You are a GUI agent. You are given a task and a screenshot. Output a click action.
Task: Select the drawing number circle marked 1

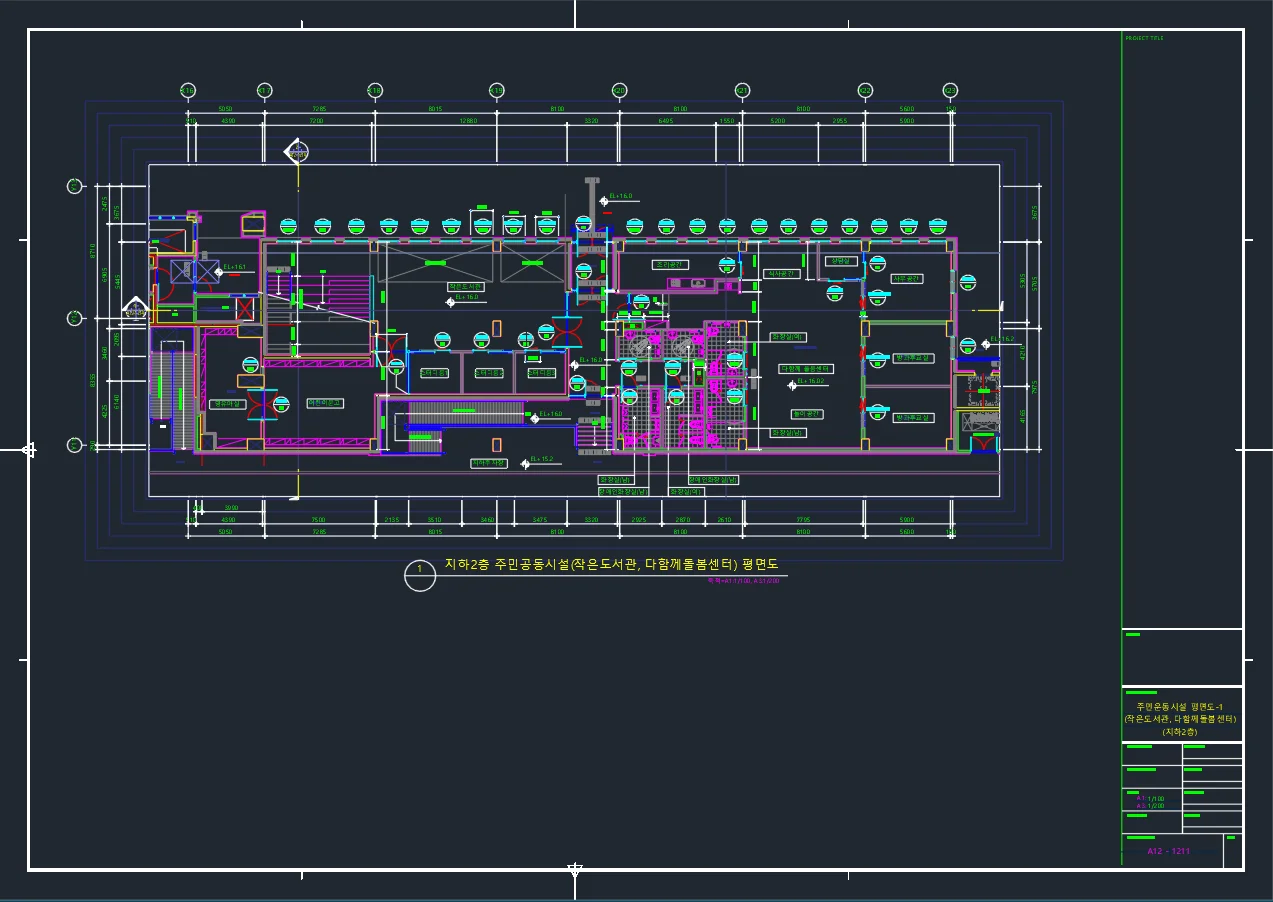point(420,576)
